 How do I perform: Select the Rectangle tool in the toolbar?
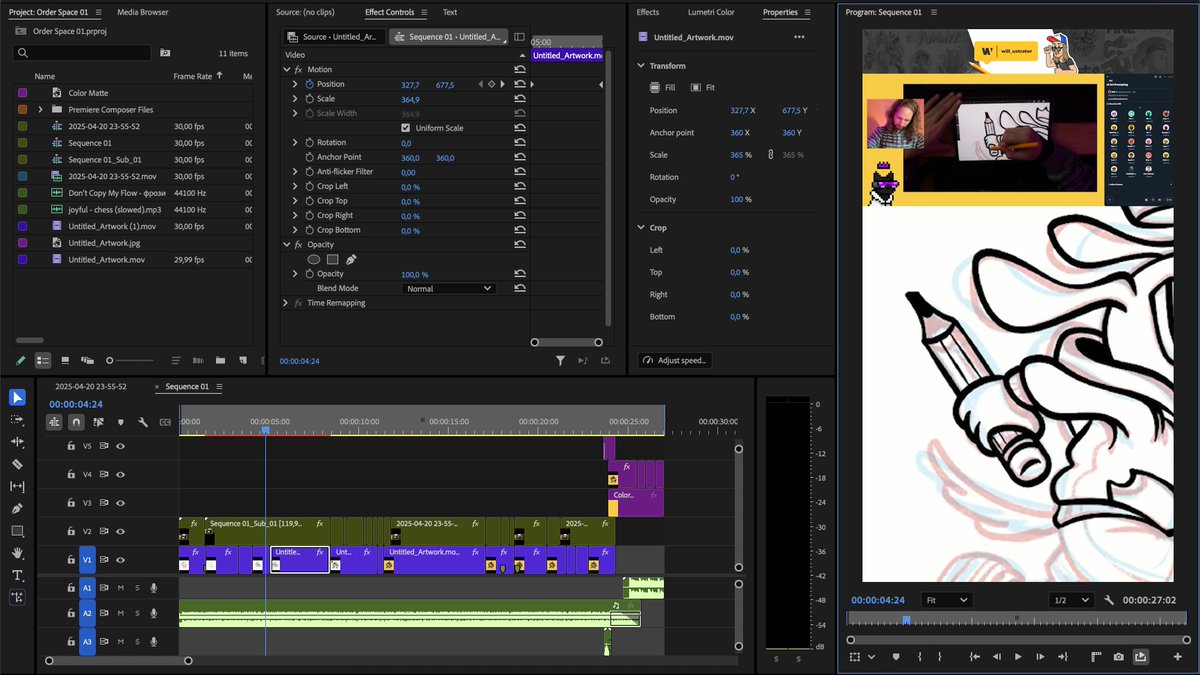pos(17,531)
